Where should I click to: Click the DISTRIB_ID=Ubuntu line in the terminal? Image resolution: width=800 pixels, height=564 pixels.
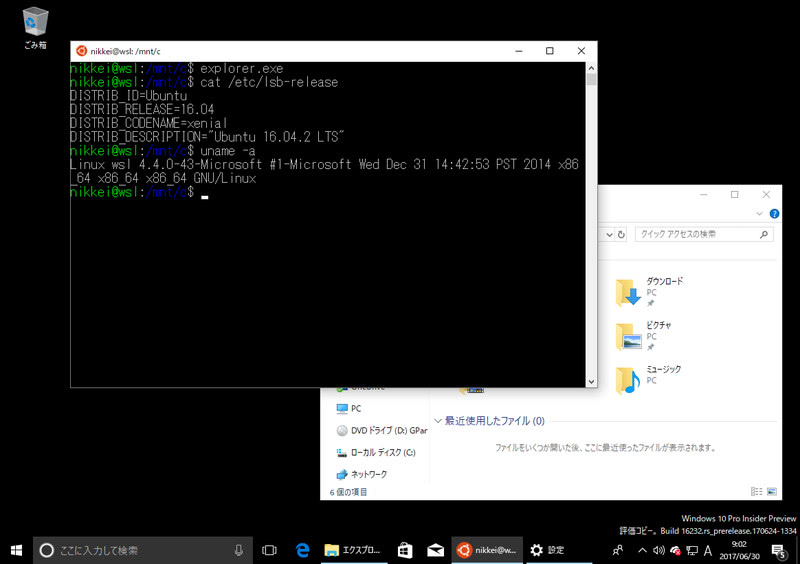129,96
